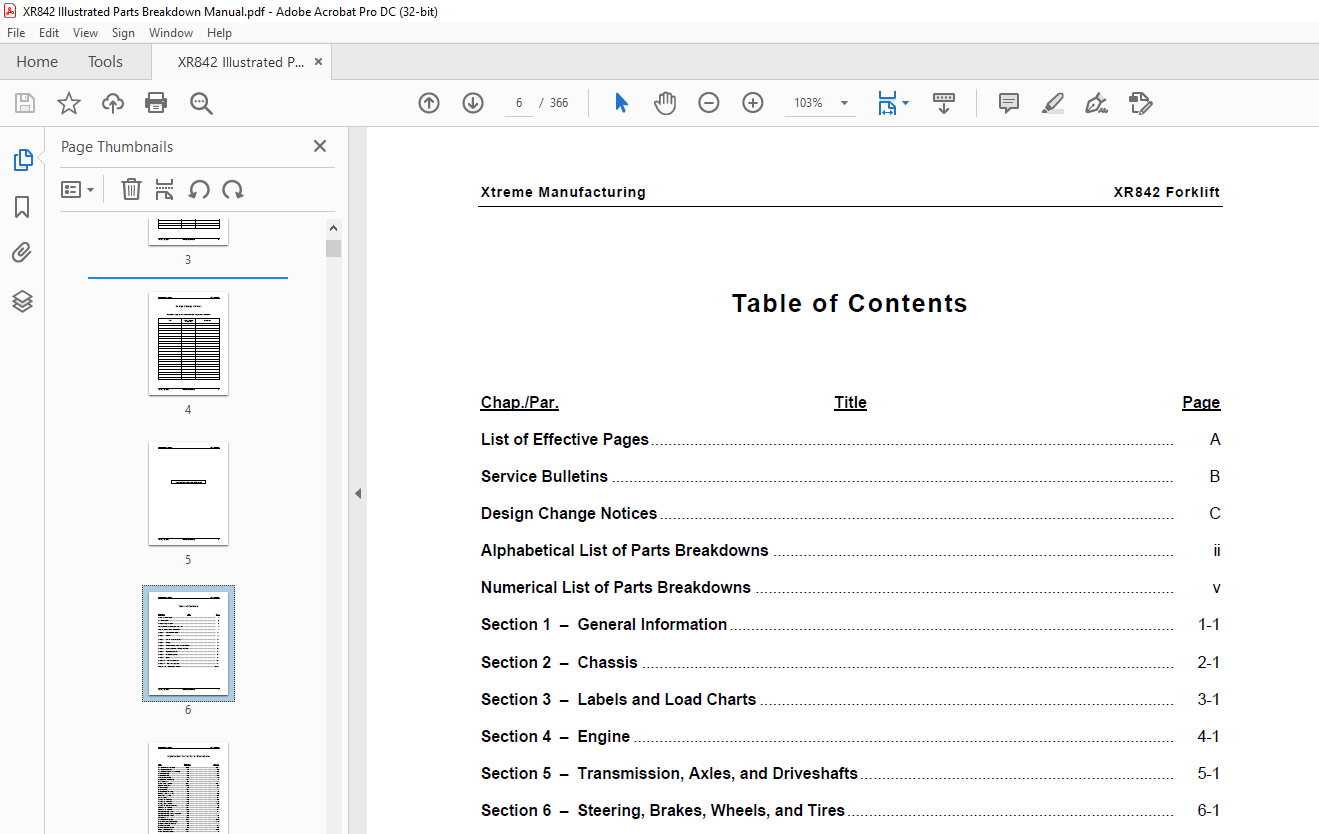This screenshot has width=1319, height=834.
Task: Click the 'Chap./Par.' column header
Action: click(520, 403)
